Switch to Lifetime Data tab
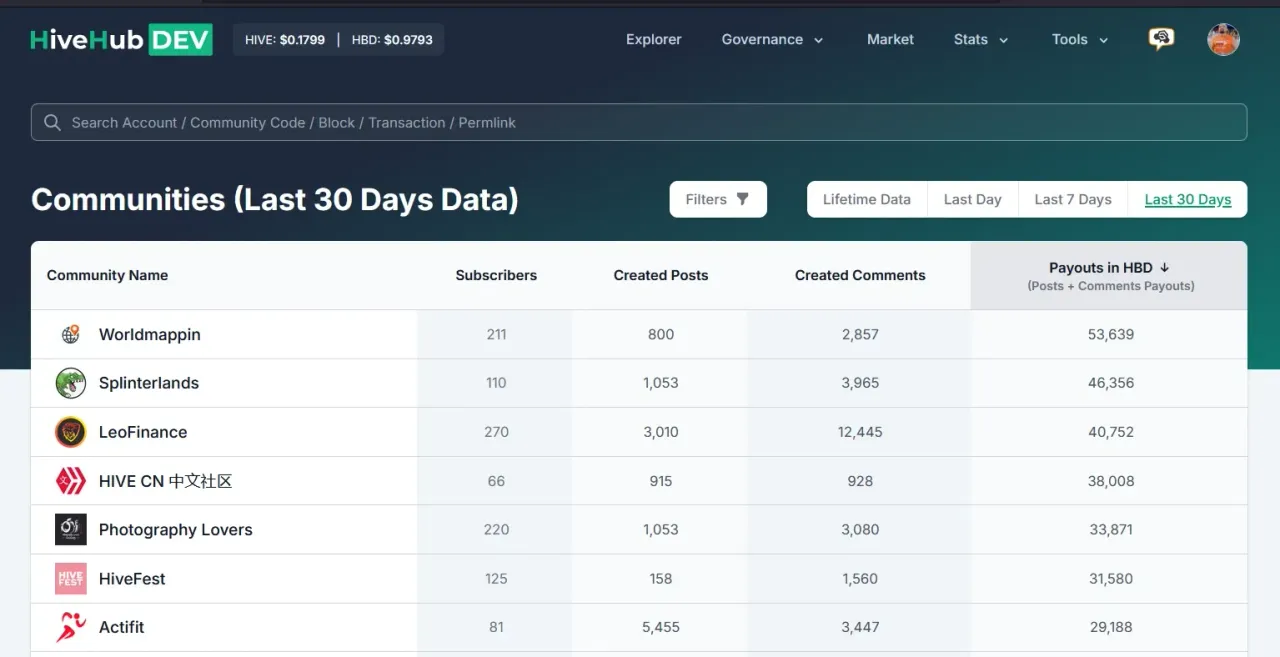 866,199
